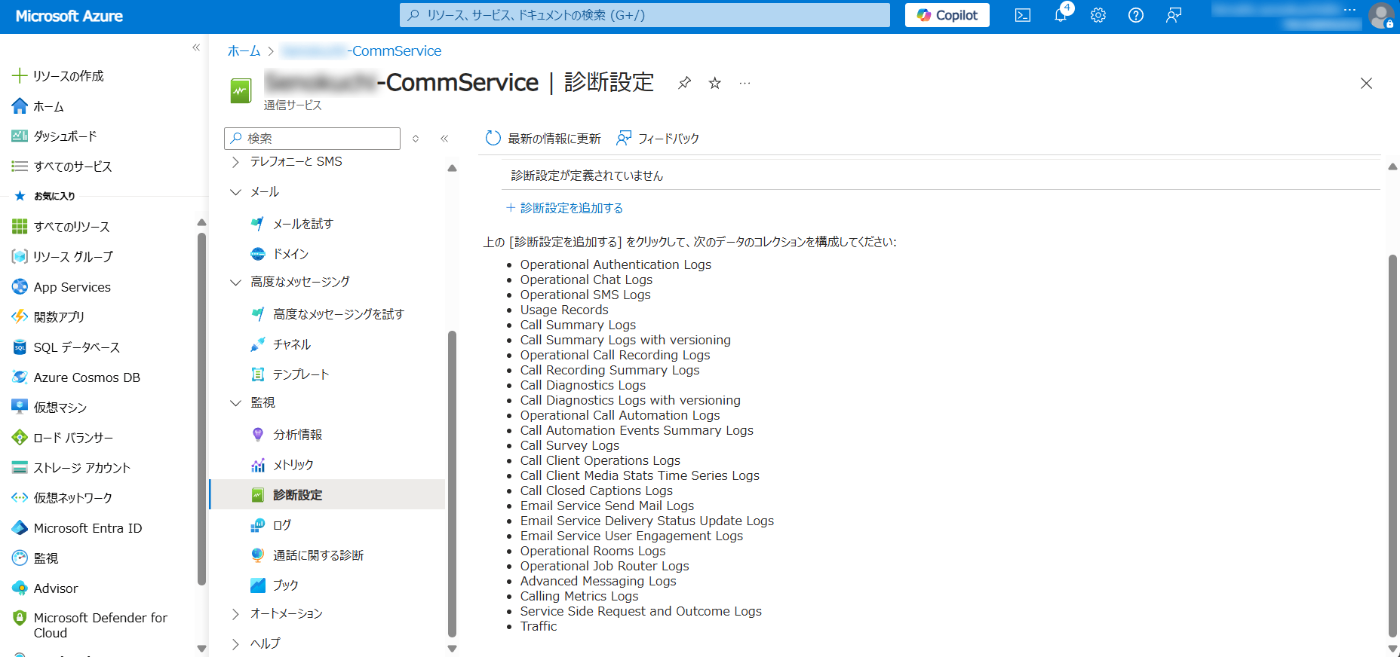The height and width of the screenshot is (657, 1400).
Task: Open the help question mark icon
Action: click(x=1136, y=15)
